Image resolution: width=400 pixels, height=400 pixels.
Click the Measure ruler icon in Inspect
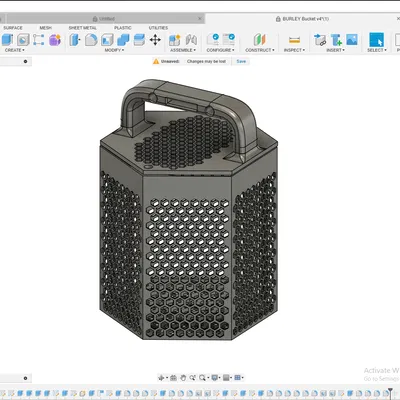294,40
